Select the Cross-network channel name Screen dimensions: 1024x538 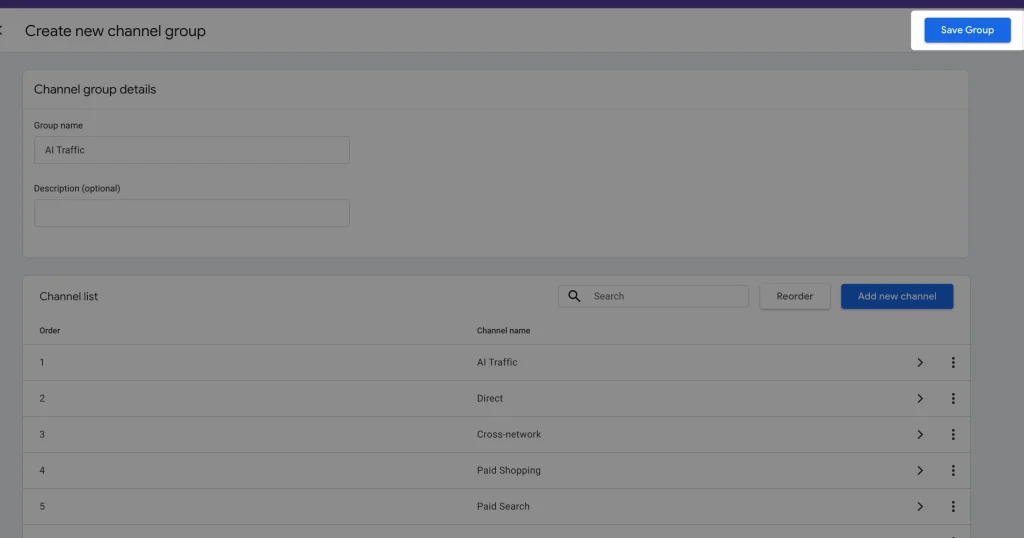[x=509, y=434]
